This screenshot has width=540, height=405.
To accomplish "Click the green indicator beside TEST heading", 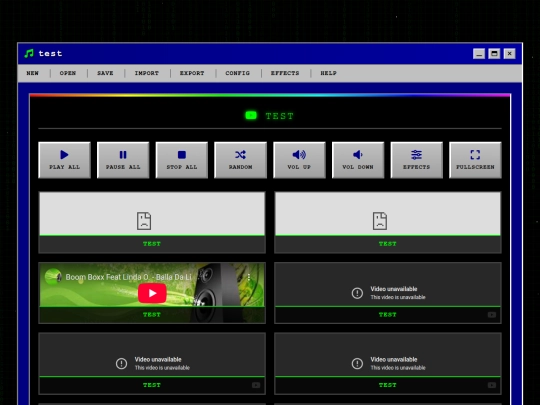I will click(251, 115).
